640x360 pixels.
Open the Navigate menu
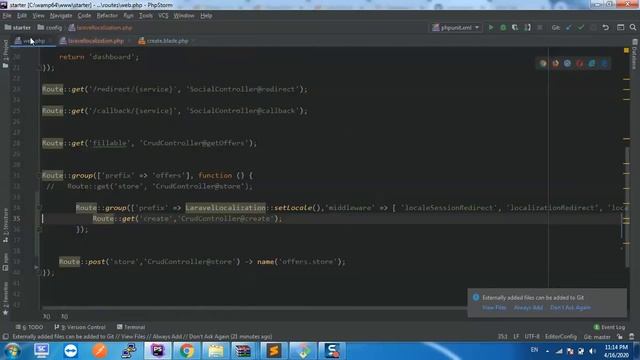[61, 16]
